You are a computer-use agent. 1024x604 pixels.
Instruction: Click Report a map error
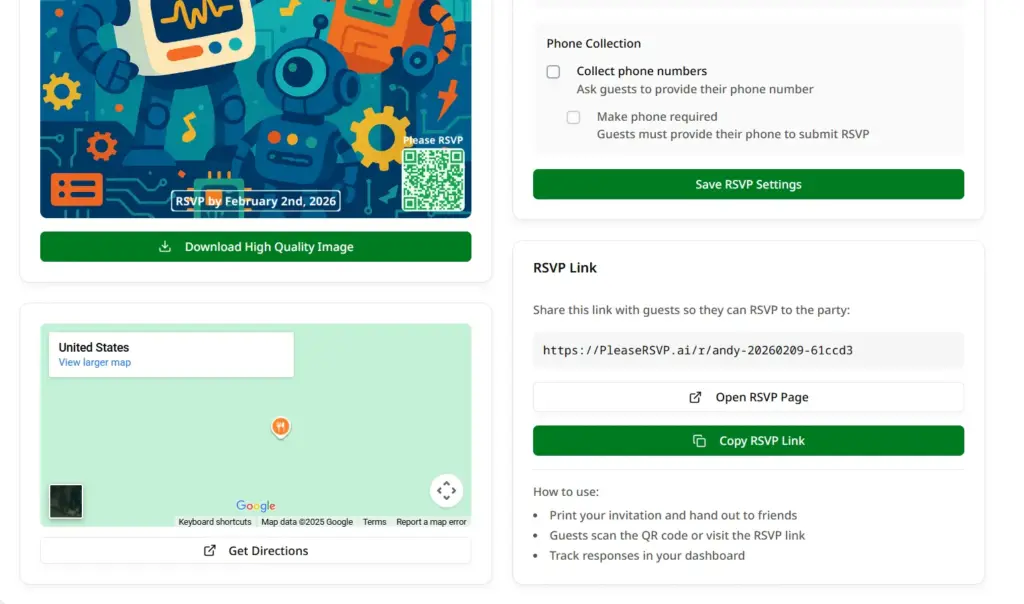pos(431,521)
